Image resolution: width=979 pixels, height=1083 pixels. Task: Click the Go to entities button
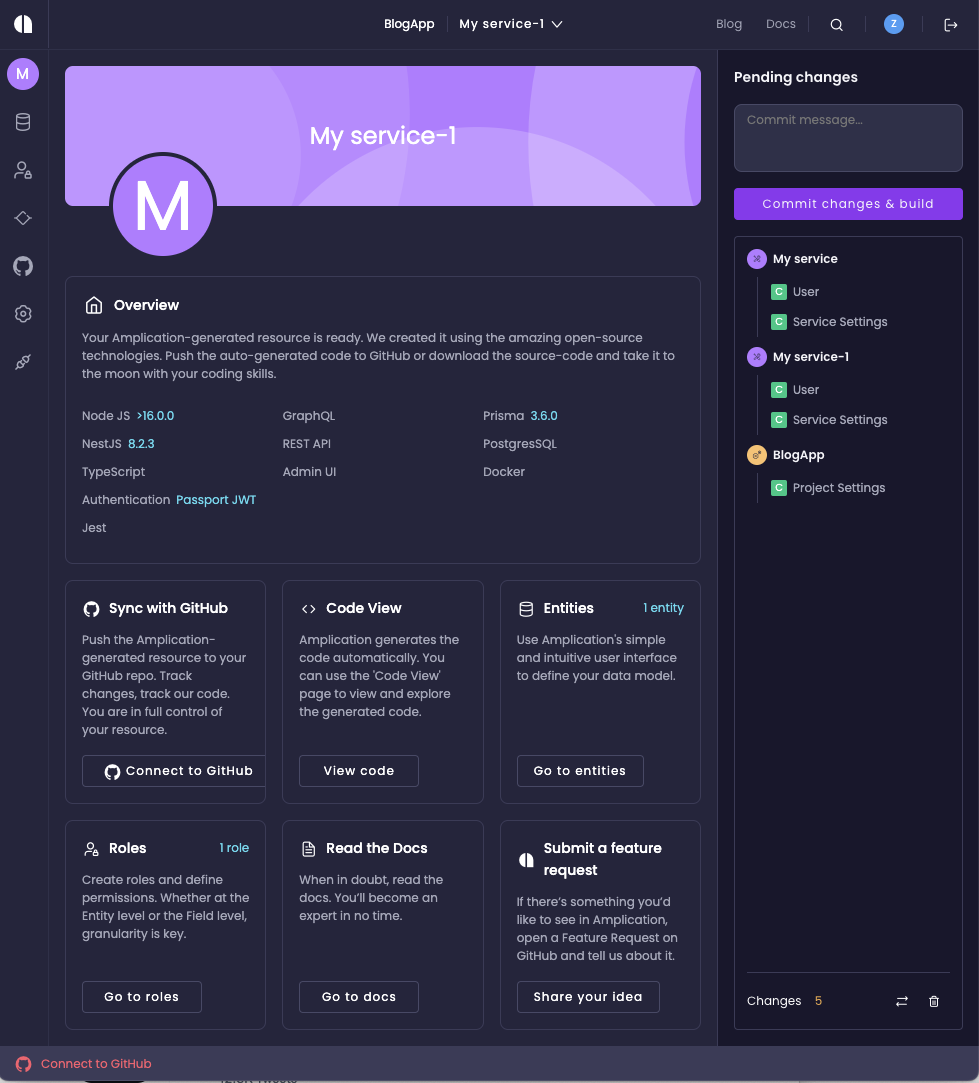click(x=580, y=771)
